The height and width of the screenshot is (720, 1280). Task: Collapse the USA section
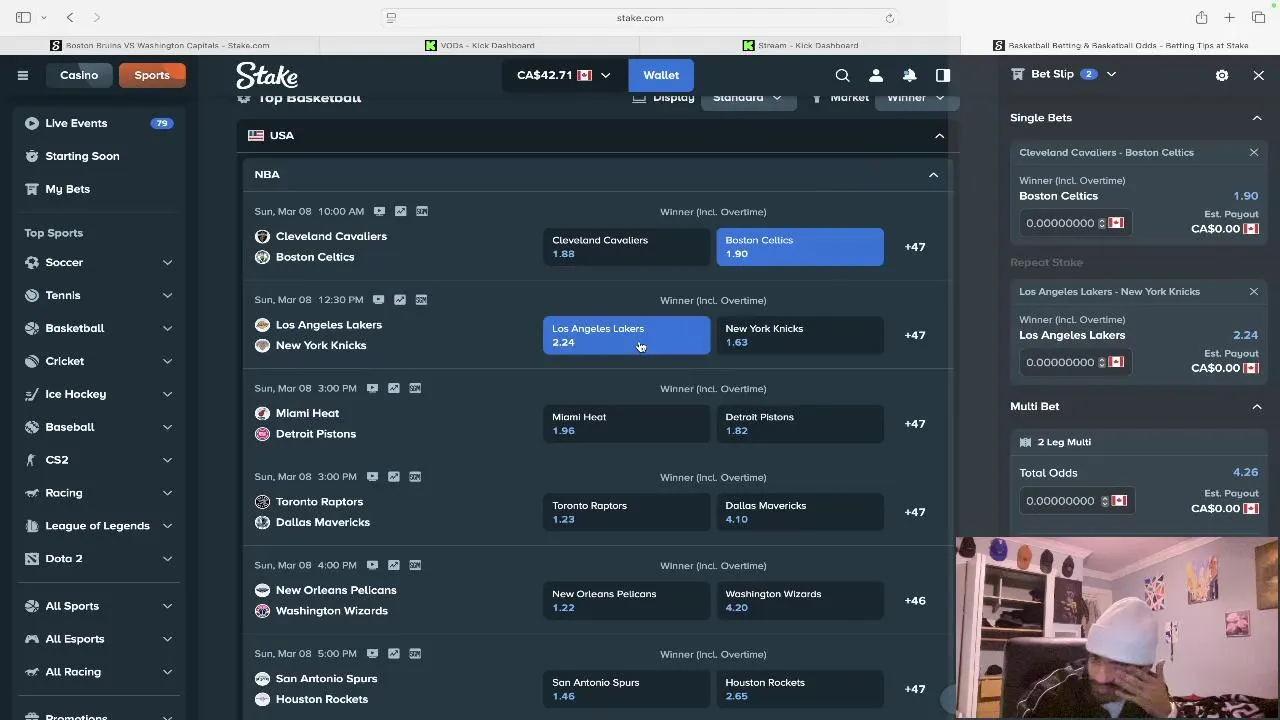939,135
